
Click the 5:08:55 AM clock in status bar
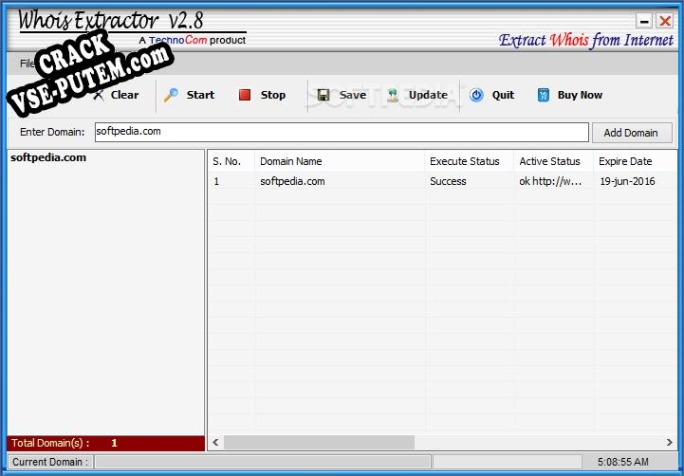pos(623,462)
